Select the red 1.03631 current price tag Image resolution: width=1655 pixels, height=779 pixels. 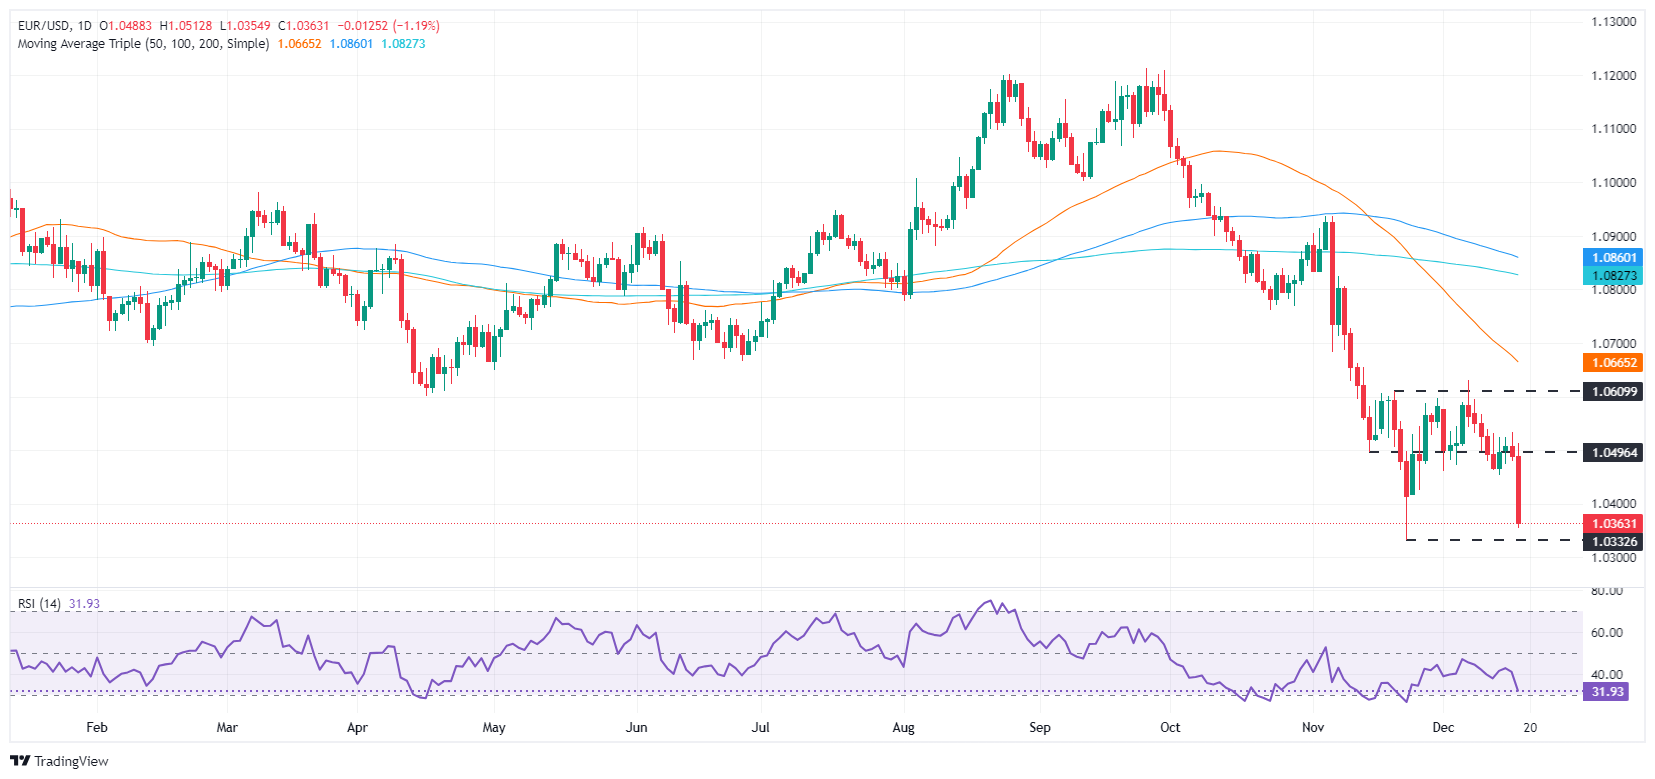1614,524
